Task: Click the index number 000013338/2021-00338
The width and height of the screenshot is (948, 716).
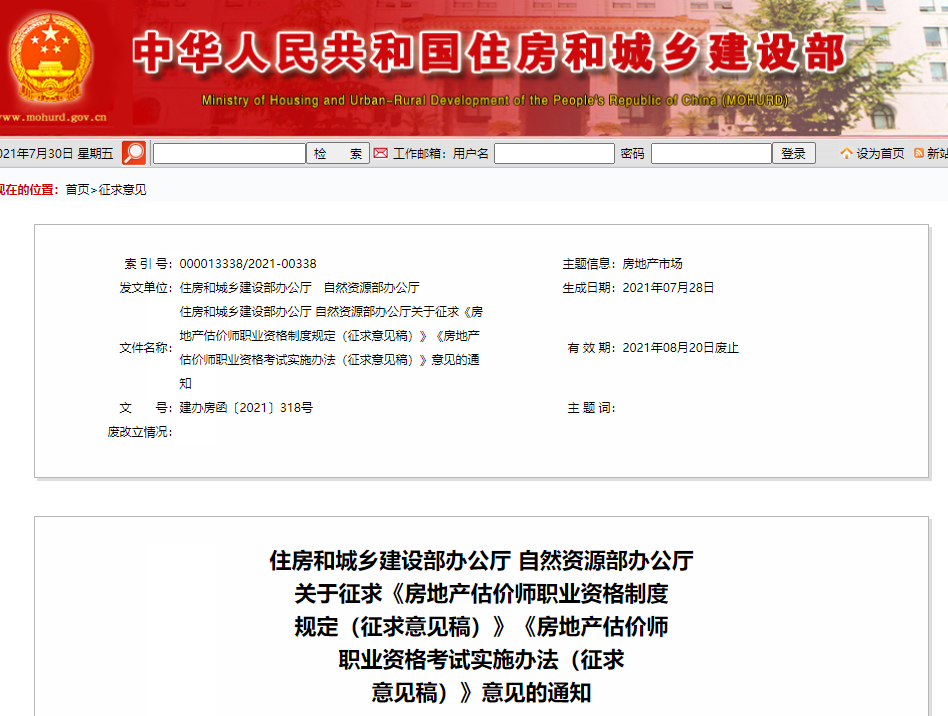Action: click(248, 264)
